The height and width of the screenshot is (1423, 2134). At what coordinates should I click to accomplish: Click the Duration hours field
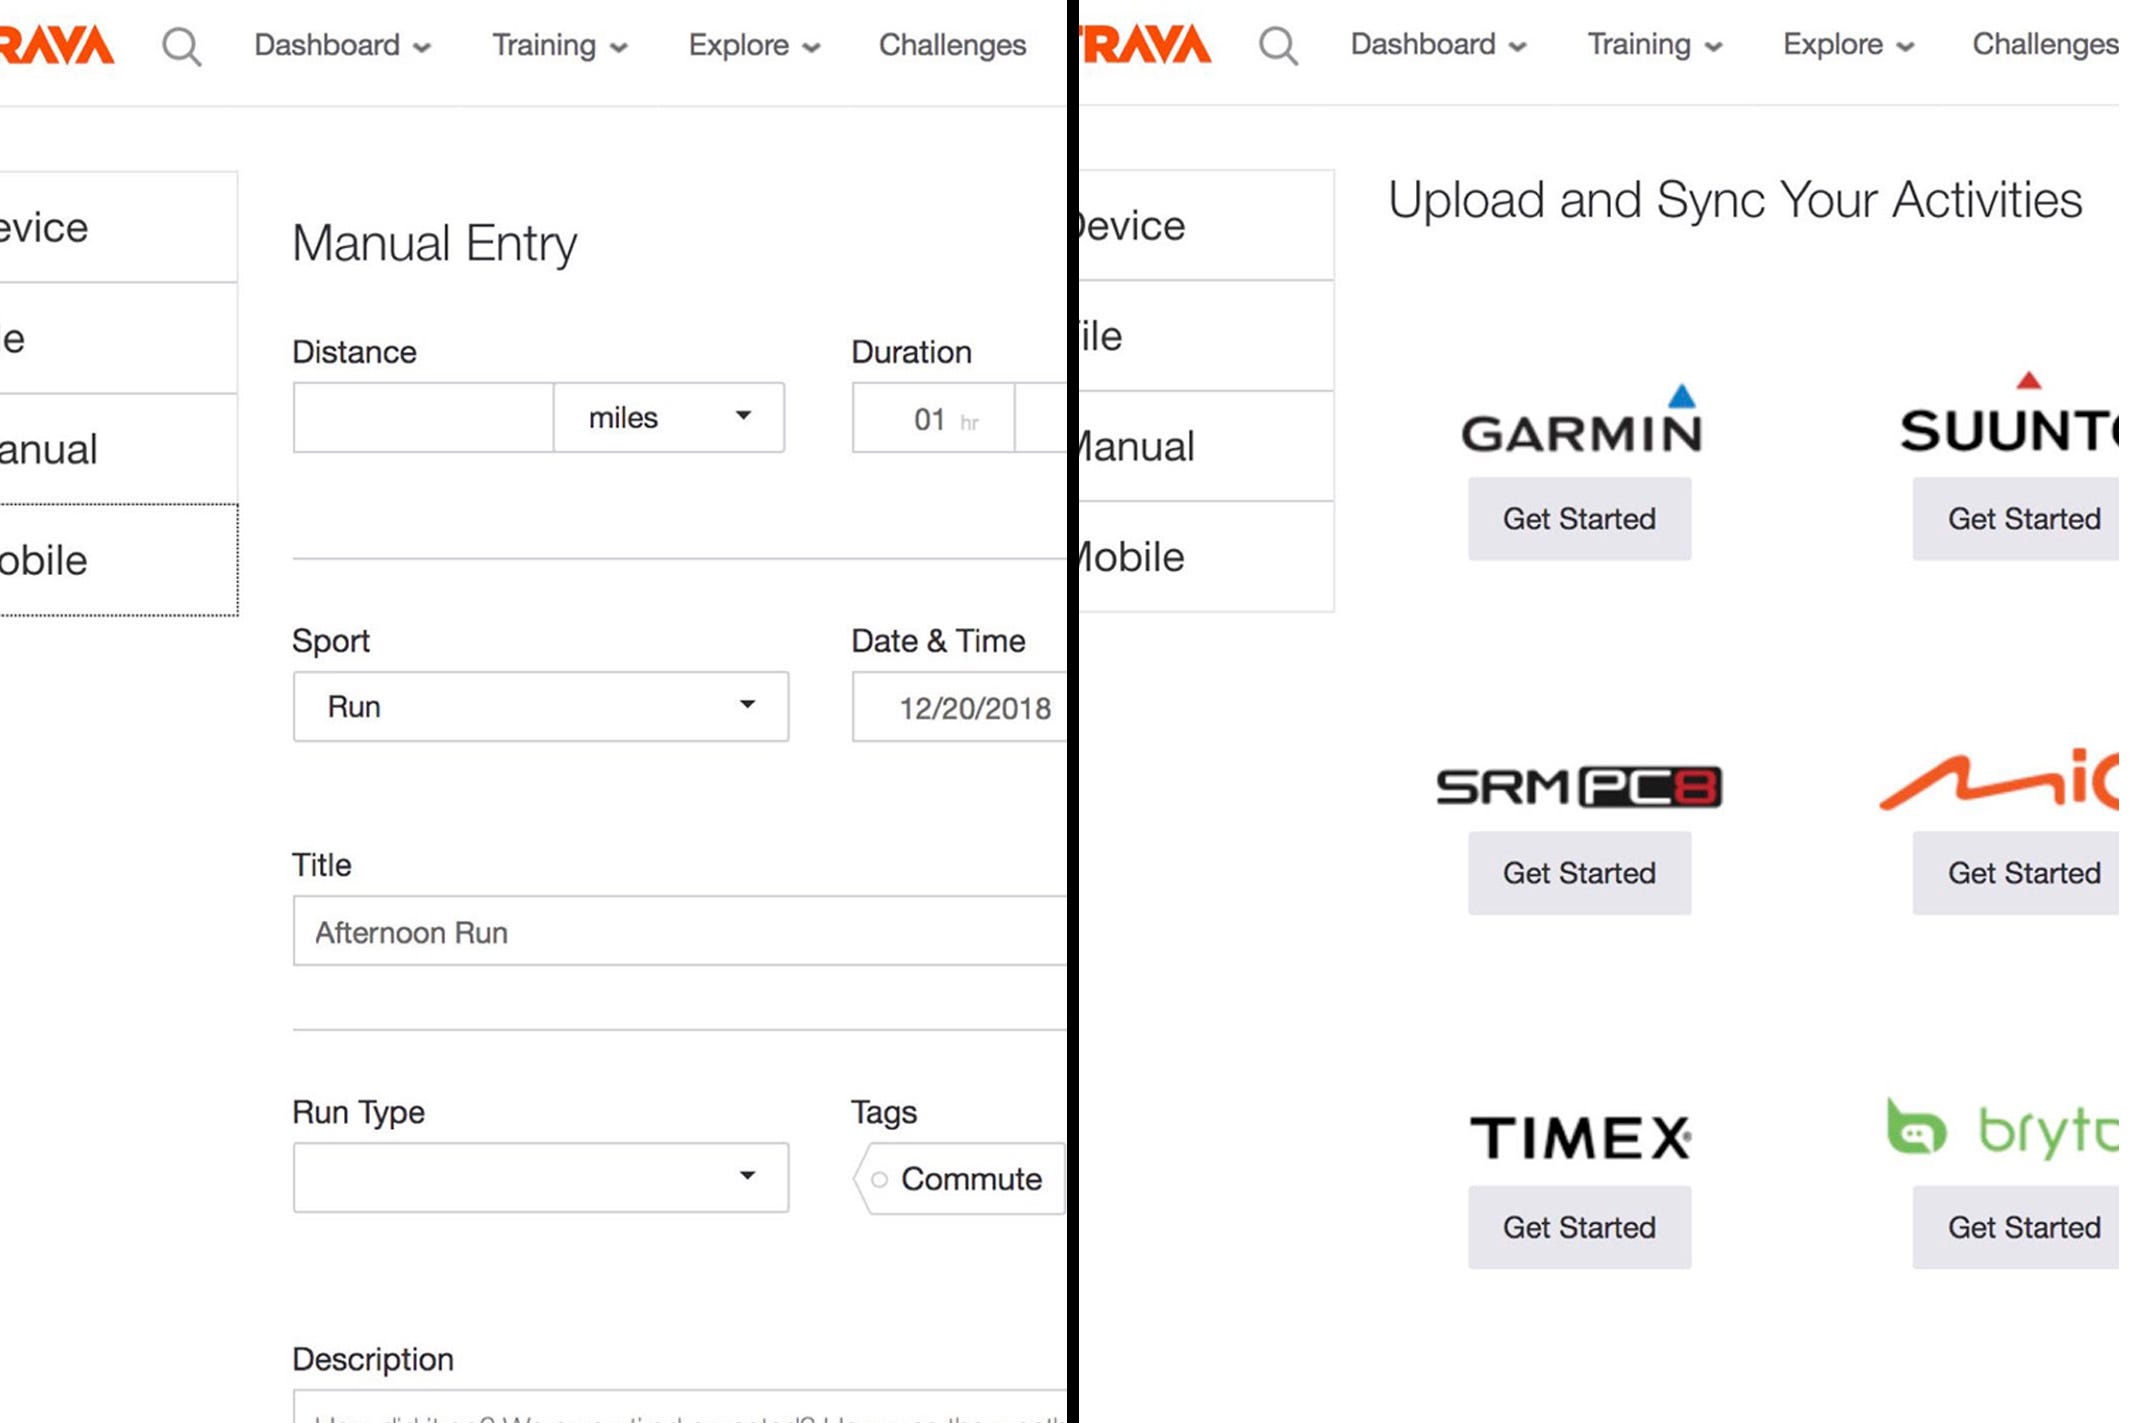(x=934, y=418)
